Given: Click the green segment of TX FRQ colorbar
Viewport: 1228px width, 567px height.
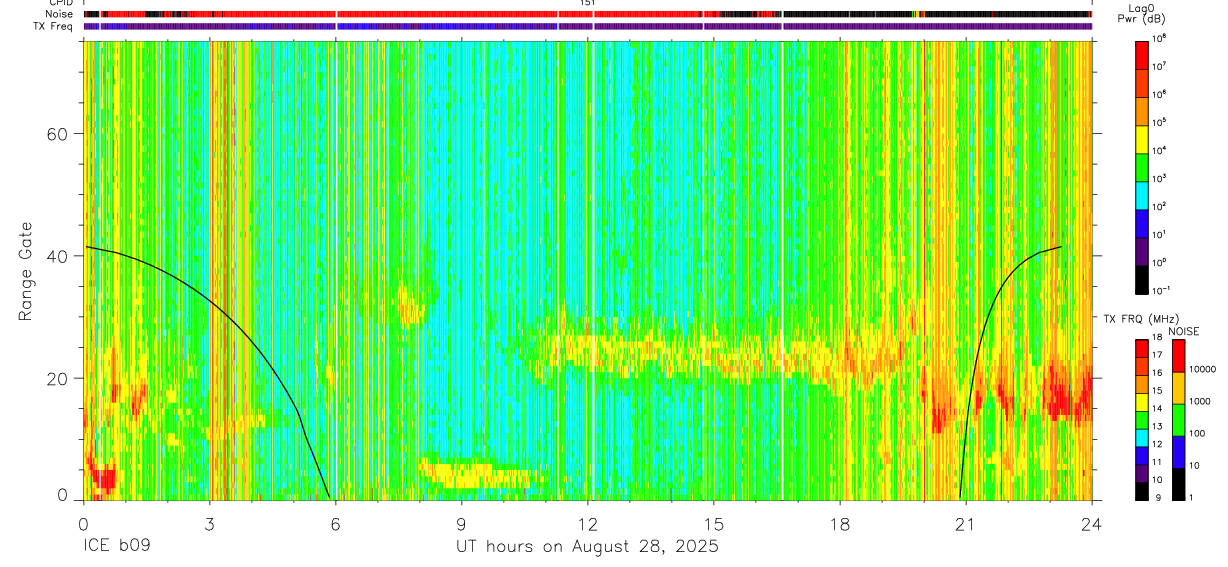Looking at the screenshot, I should click(x=1141, y=420).
